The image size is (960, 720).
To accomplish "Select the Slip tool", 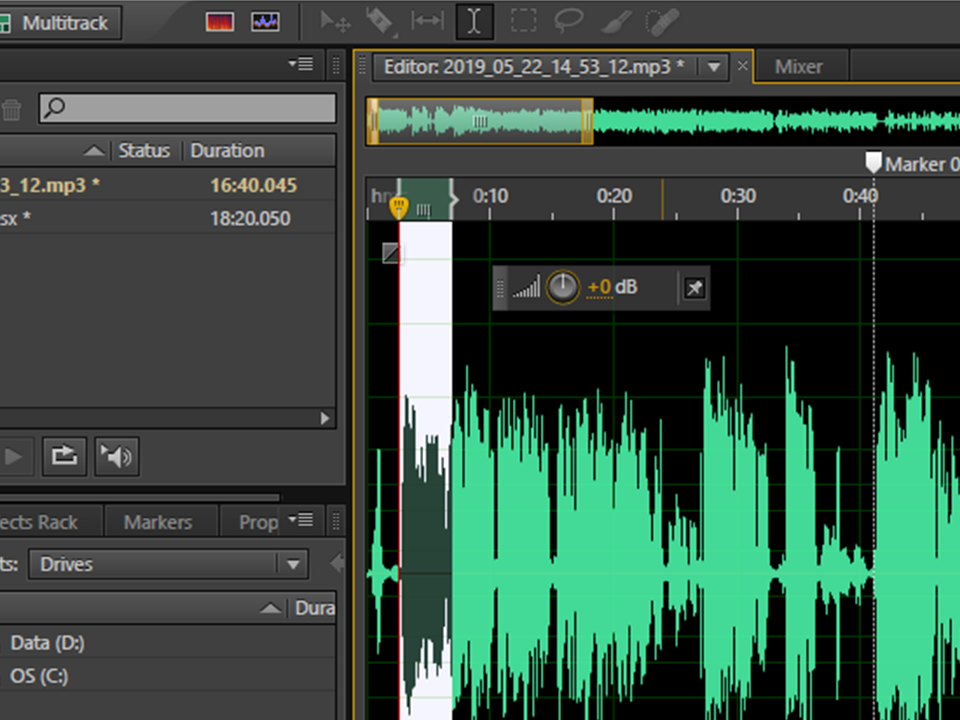I will 427,21.
